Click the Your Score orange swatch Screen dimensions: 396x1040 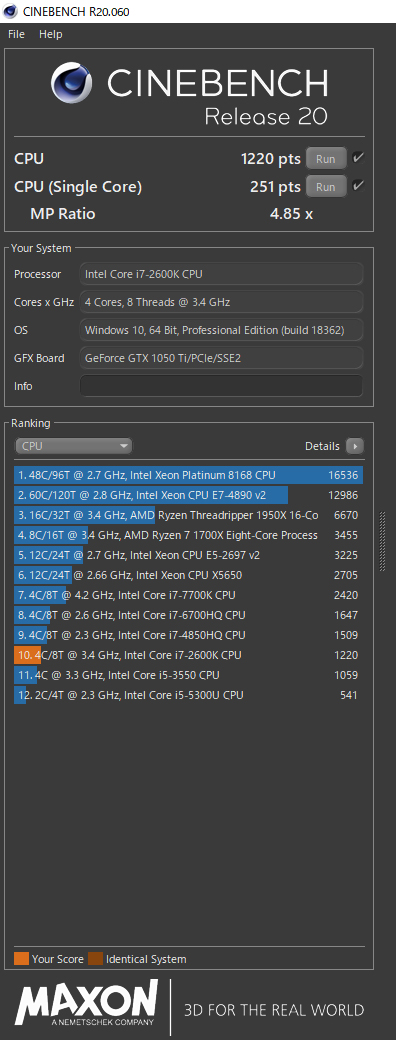(x=21, y=958)
